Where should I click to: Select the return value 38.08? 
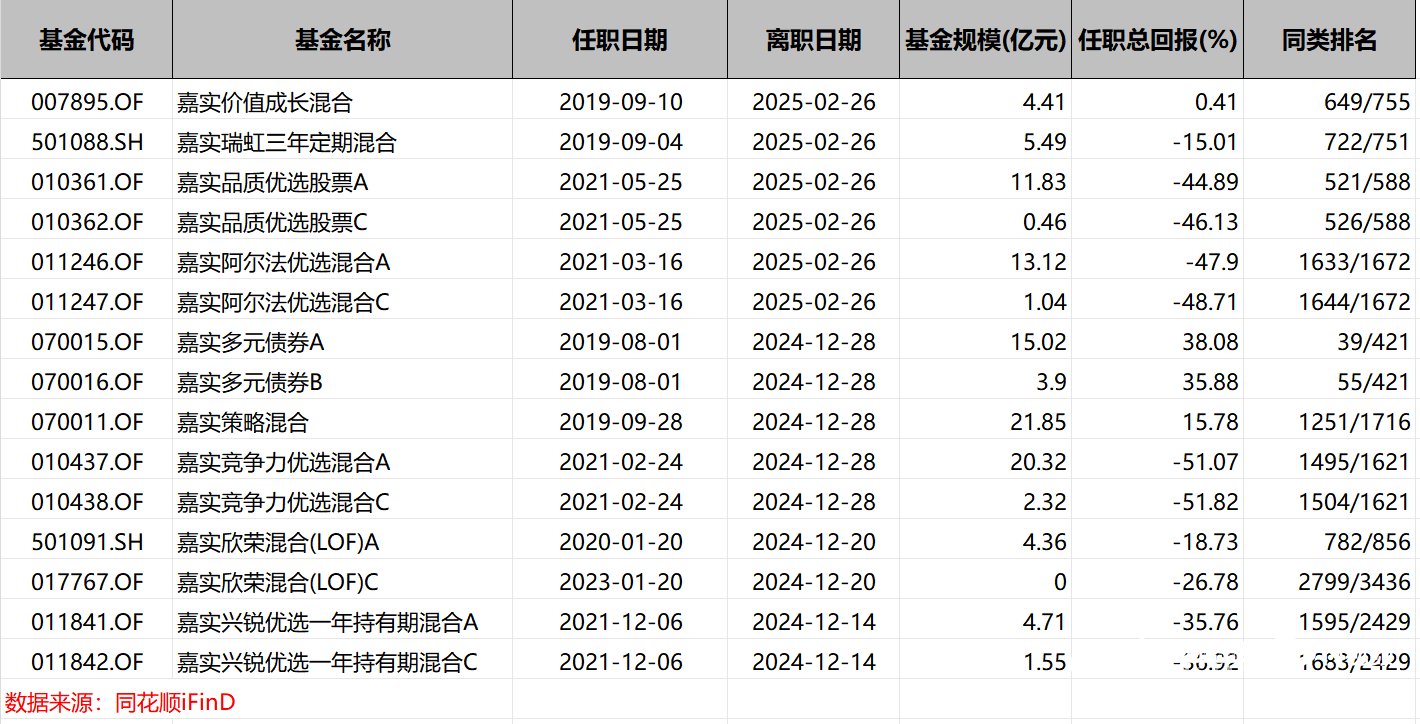tap(1209, 342)
